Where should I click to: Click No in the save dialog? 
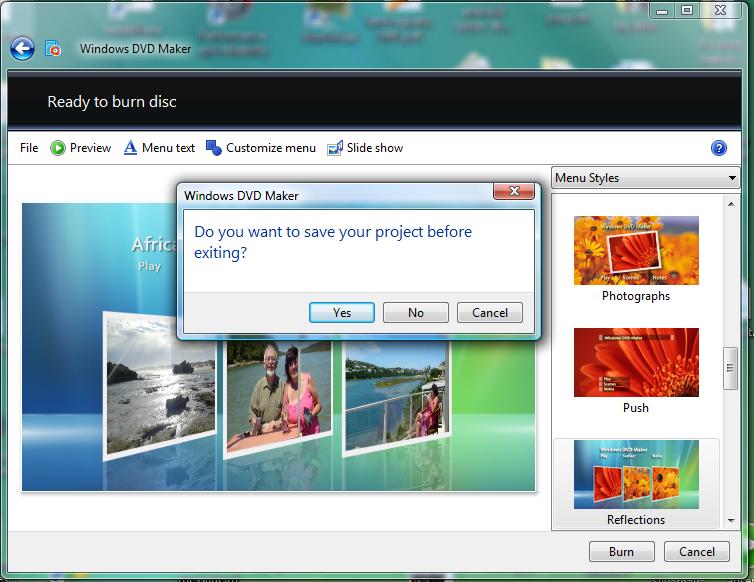pos(416,313)
